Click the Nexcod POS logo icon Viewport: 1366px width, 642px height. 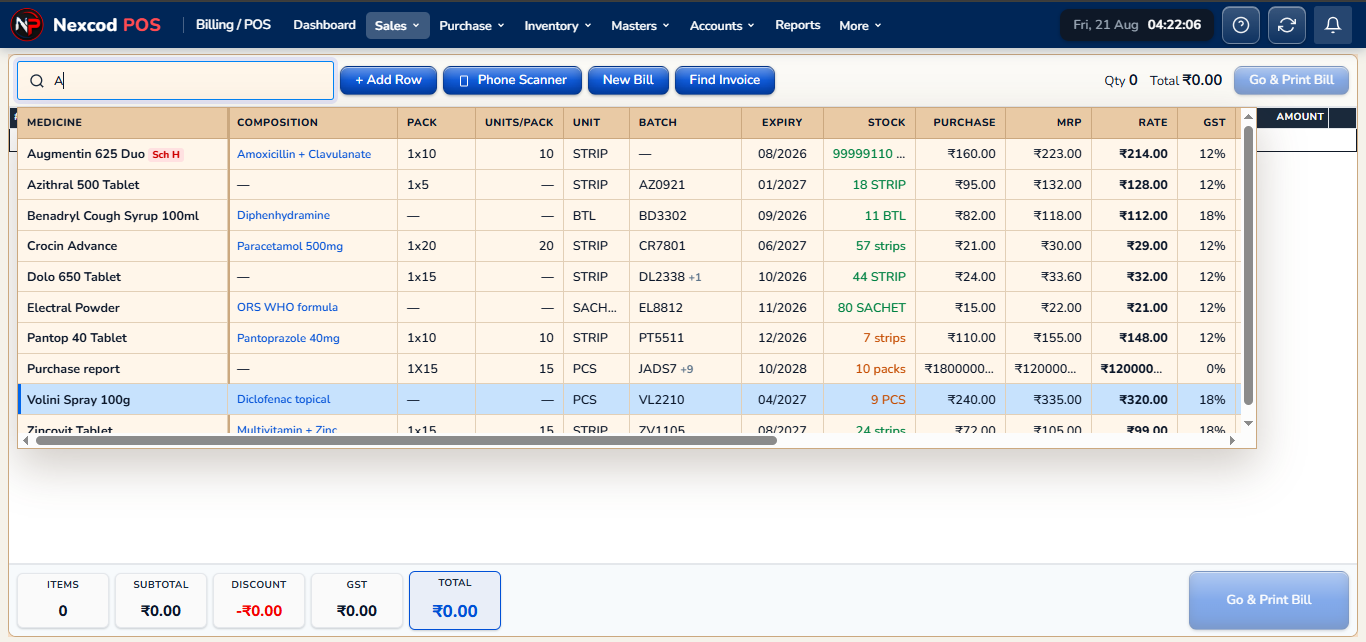coord(27,25)
